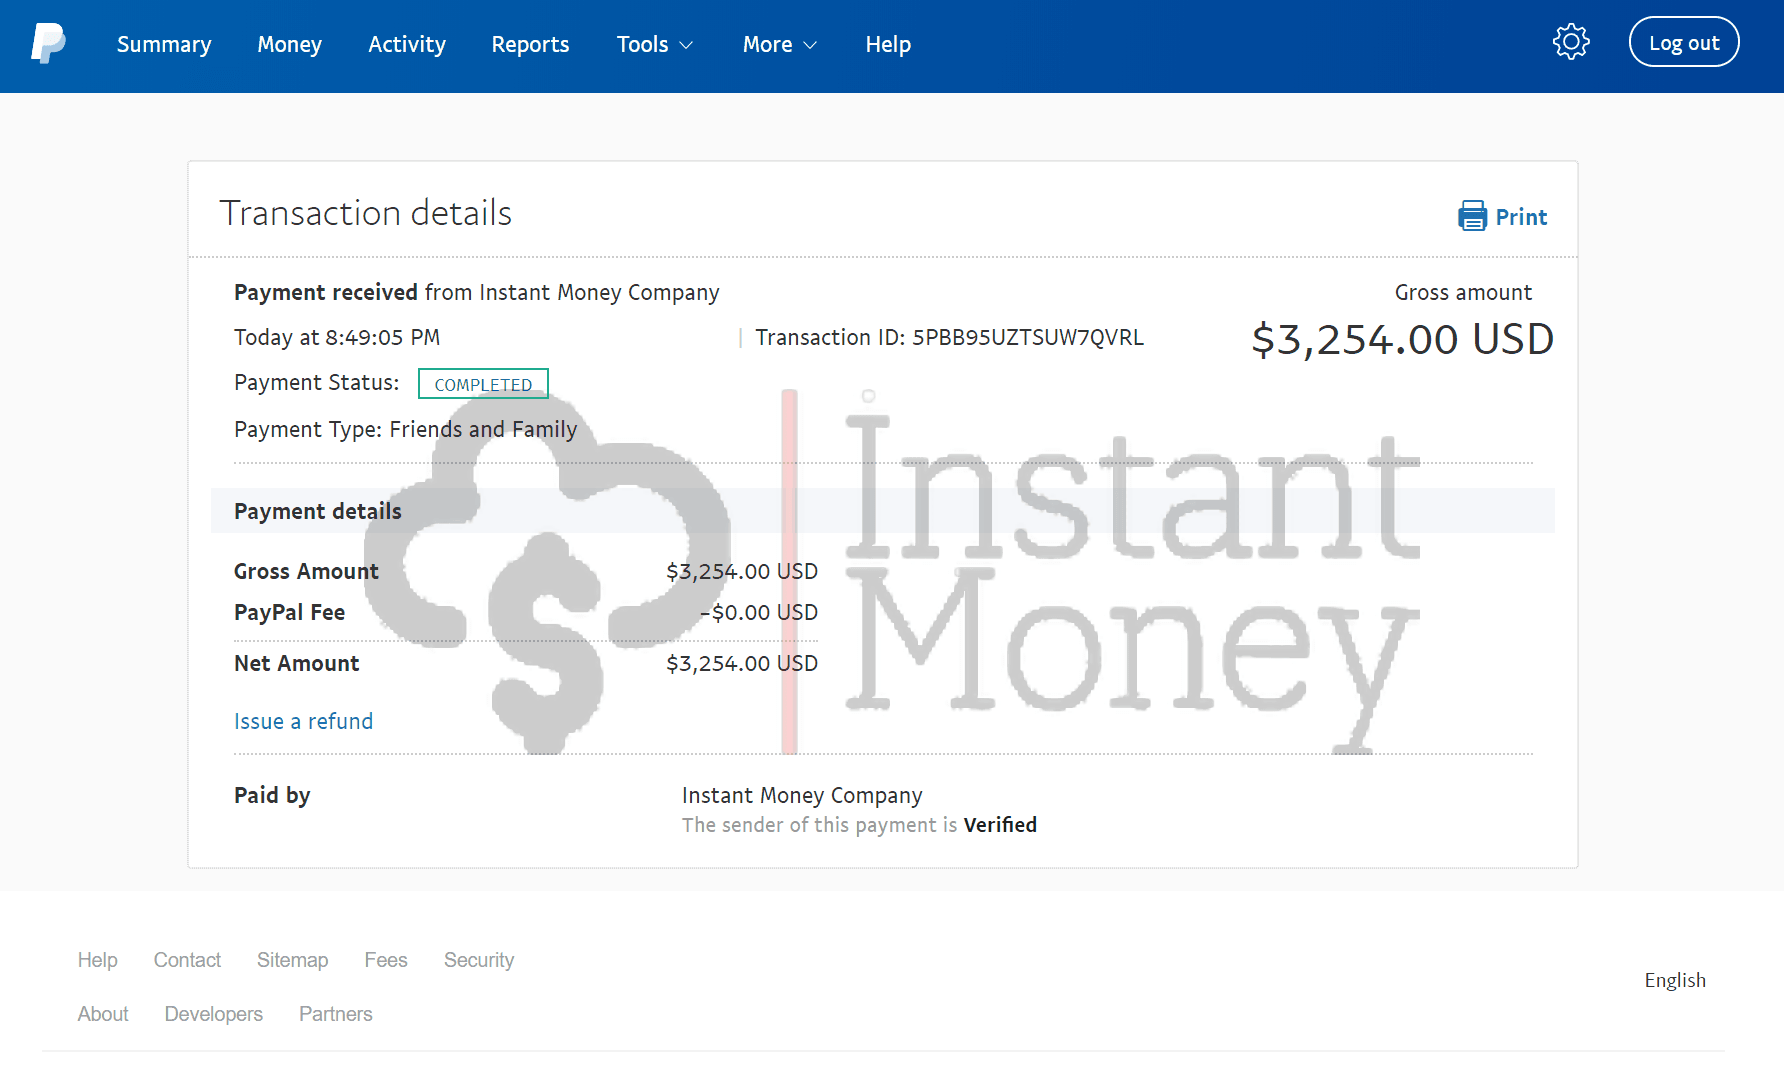Click the Net Amount $3,254.00 USD value
1784x1070 pixels.
pyautogui.click(x=742, y=663)
